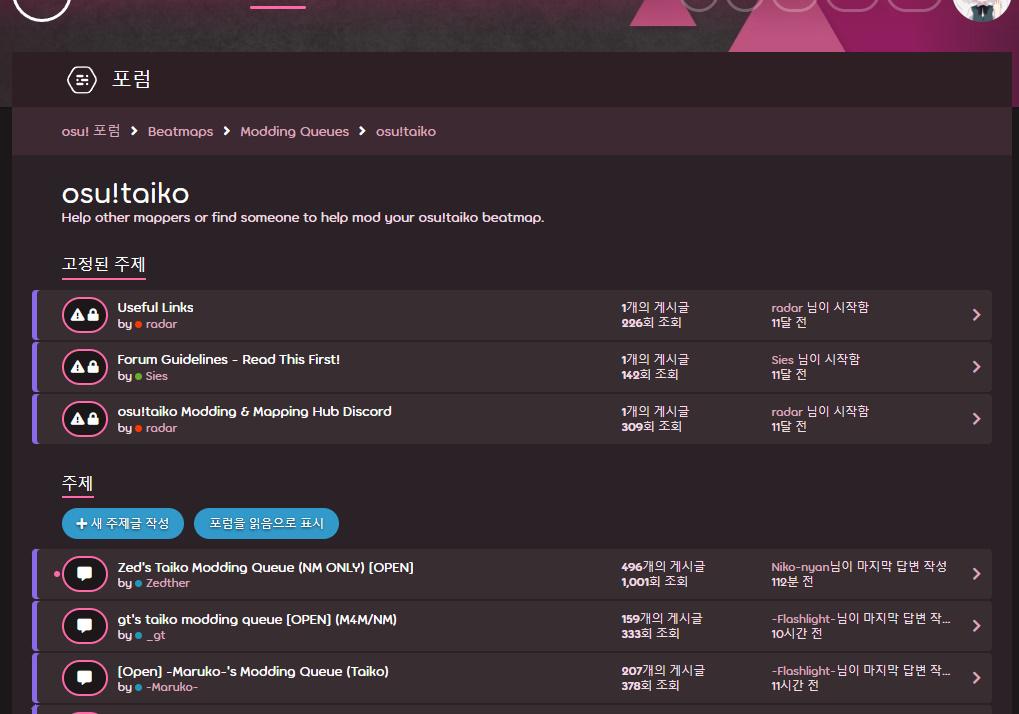The image size is (1019, 714).
Task: Click the speech bubble icon for Zed's Taiko Modding Queue
Action: (x=85, y=574)
